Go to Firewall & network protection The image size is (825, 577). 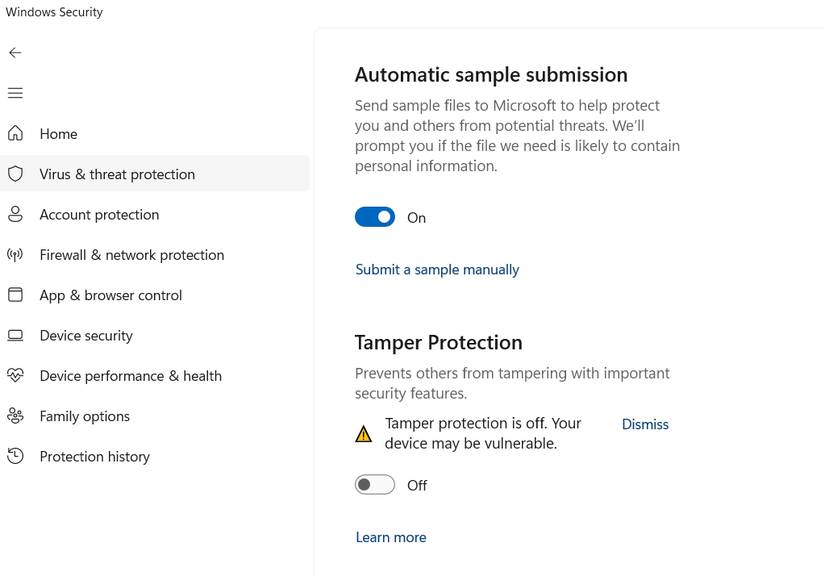point(132,255)
